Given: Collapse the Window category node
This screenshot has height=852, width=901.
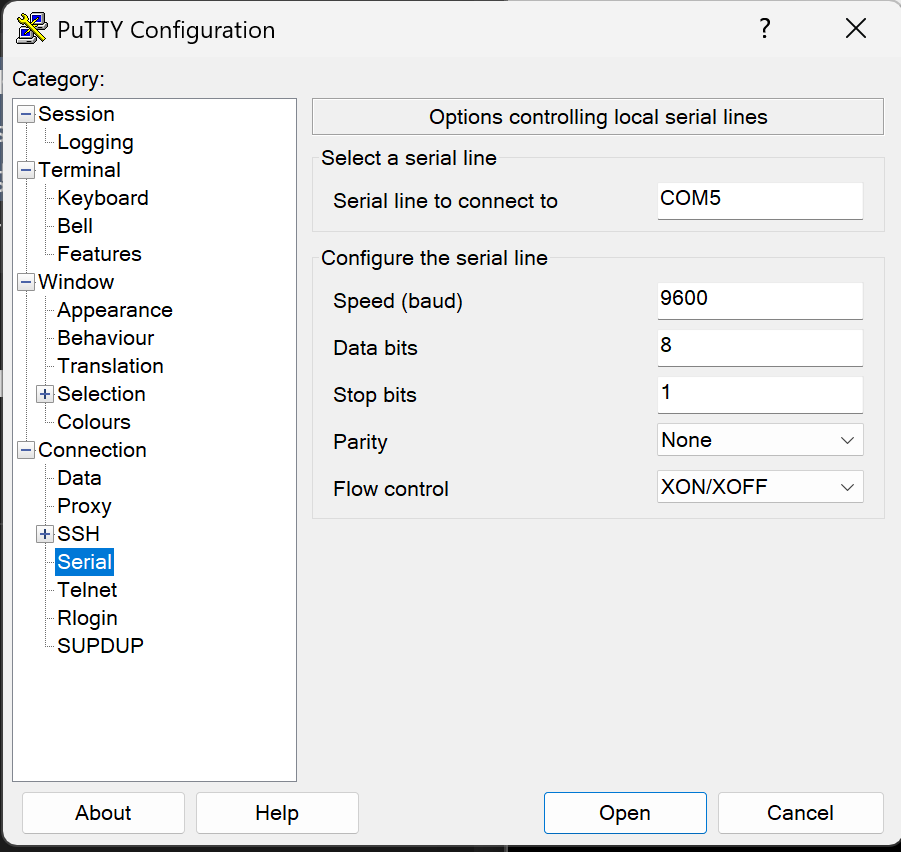Looking at the screenshot, I should 26,282.
